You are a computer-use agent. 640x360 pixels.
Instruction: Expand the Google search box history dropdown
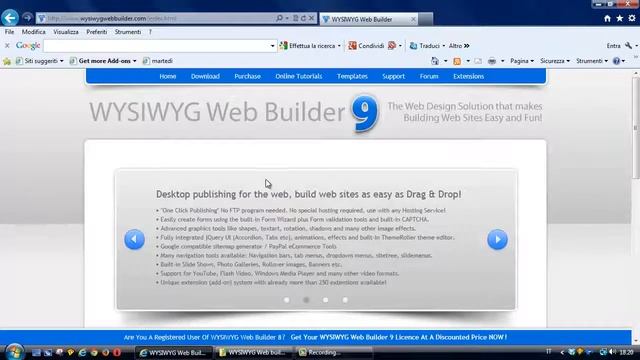click(272, 46)
